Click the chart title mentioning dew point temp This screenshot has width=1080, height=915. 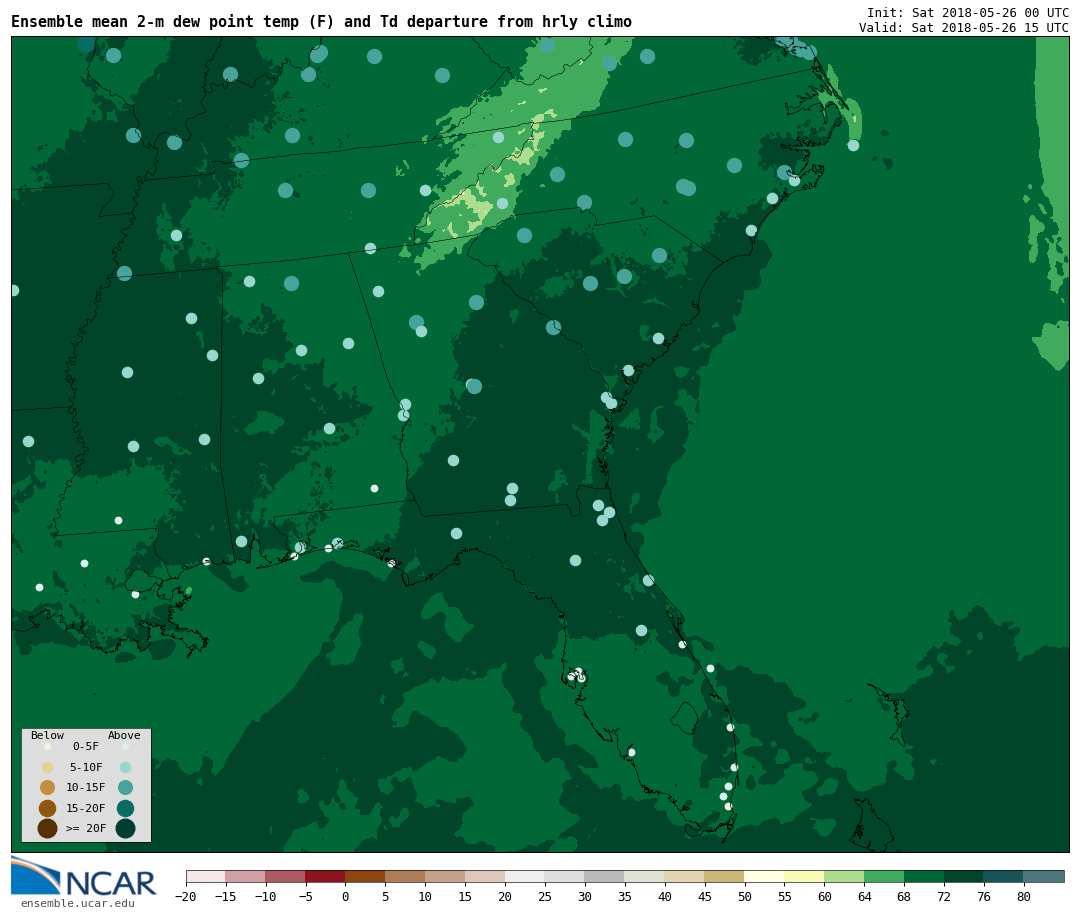pyautogui.click(x=321, y=22)
